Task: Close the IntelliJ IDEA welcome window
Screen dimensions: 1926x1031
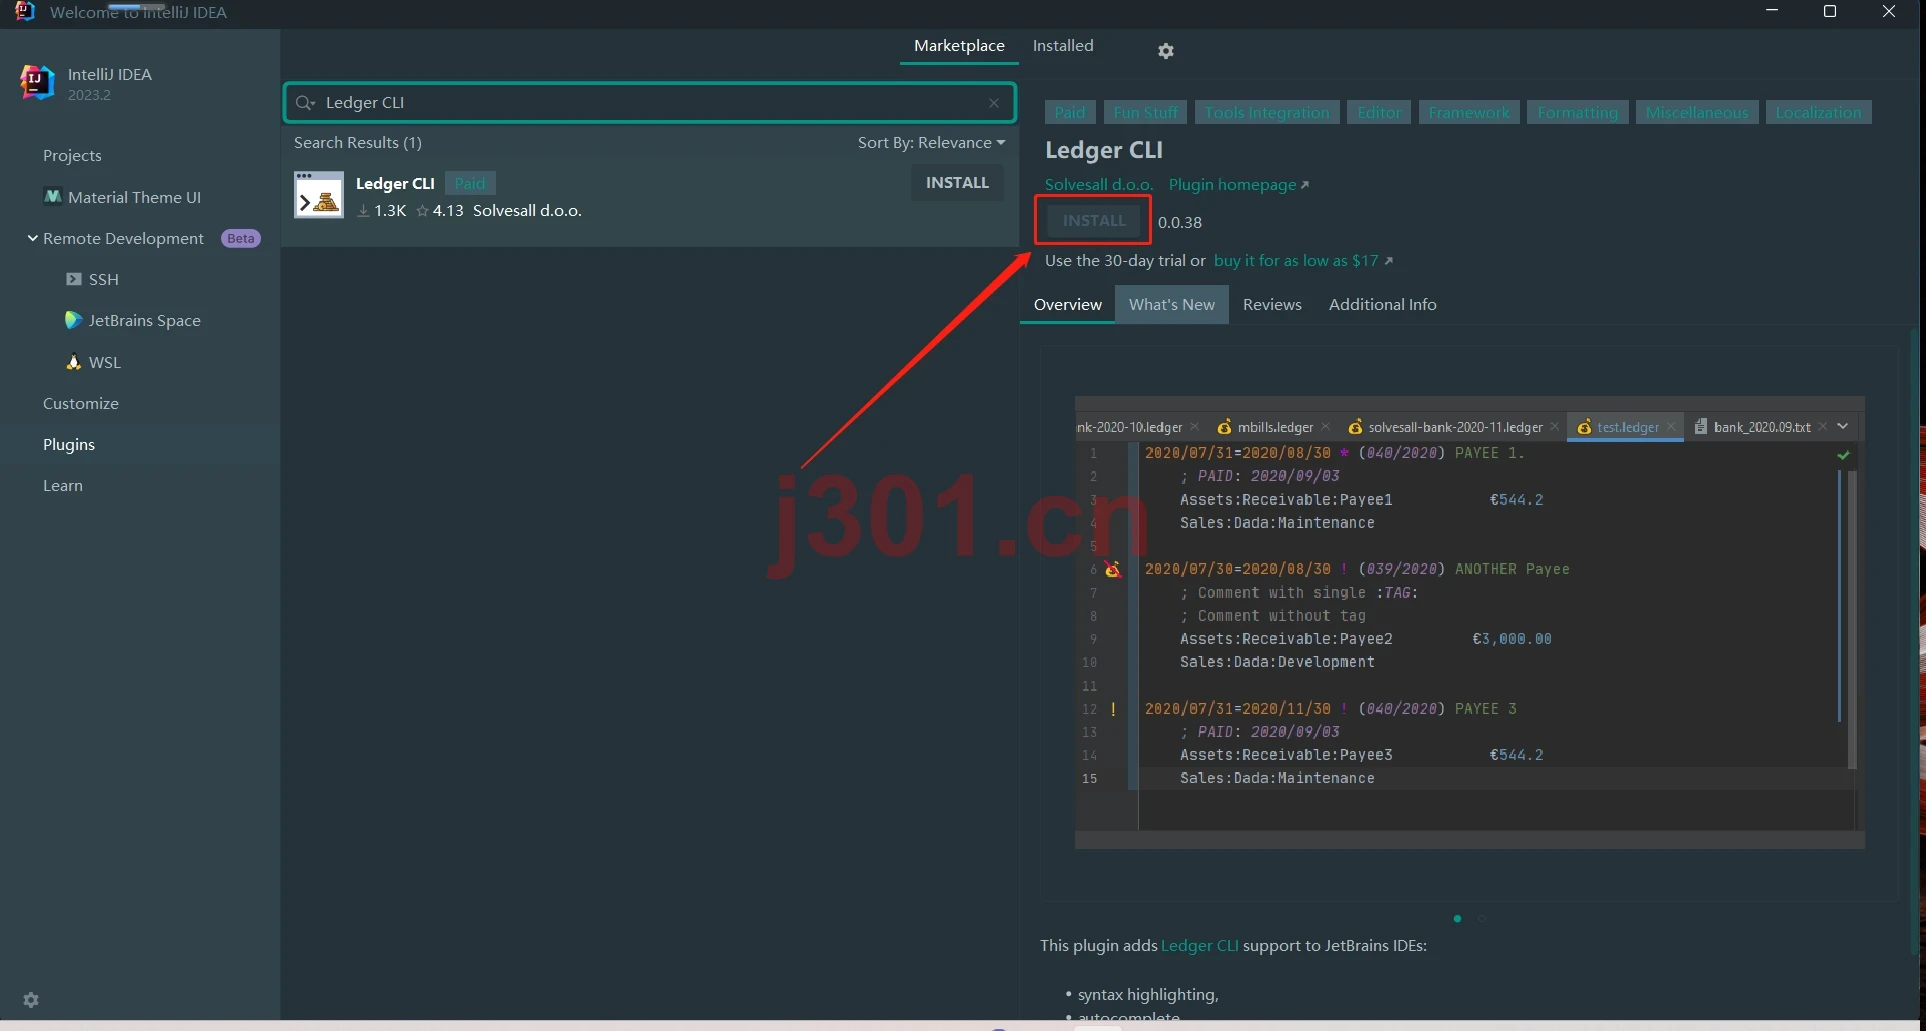Action: (x=1889, y=11)
